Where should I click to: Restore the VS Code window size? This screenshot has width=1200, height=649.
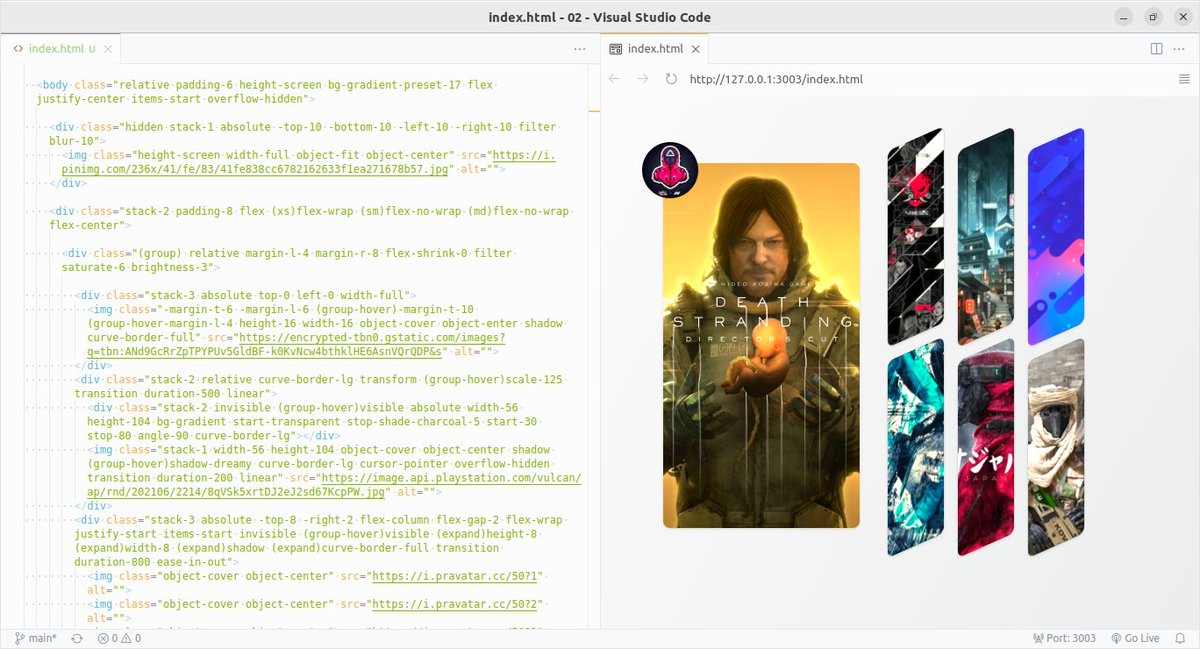[1153, 17]
